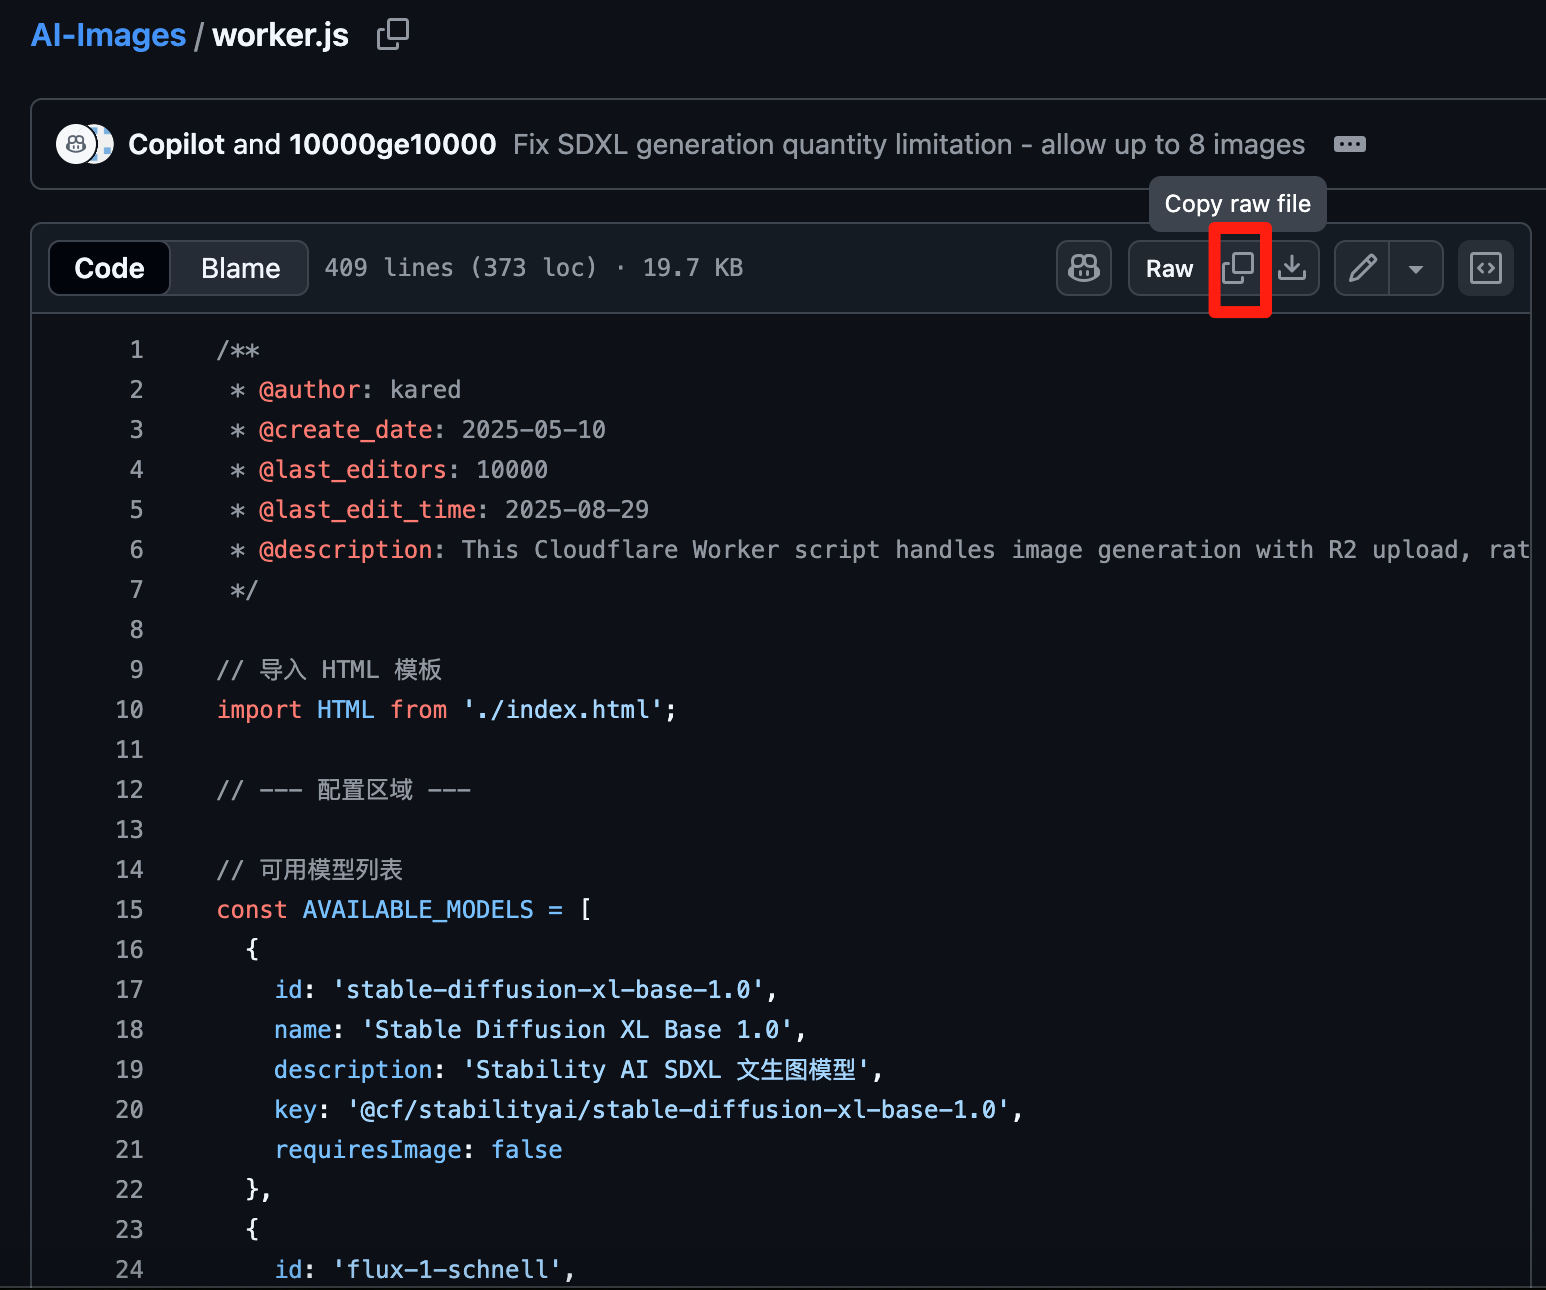Open more edit options dropdown arrow

tap(1416, 268)
